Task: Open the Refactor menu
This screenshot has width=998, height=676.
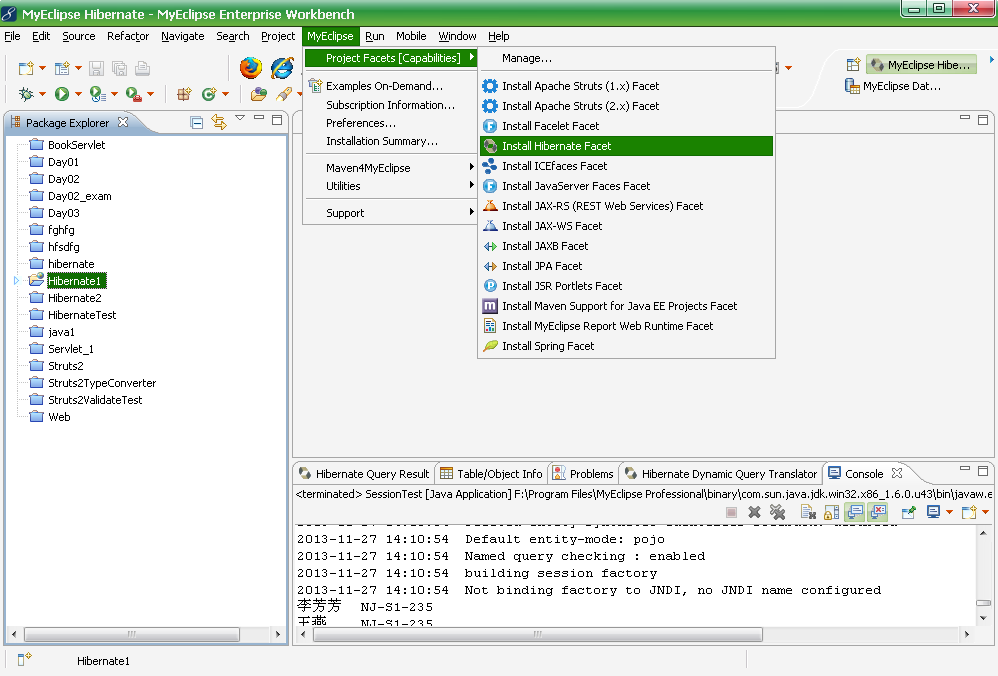Action: pyautogui.click(x=128, y=36)
